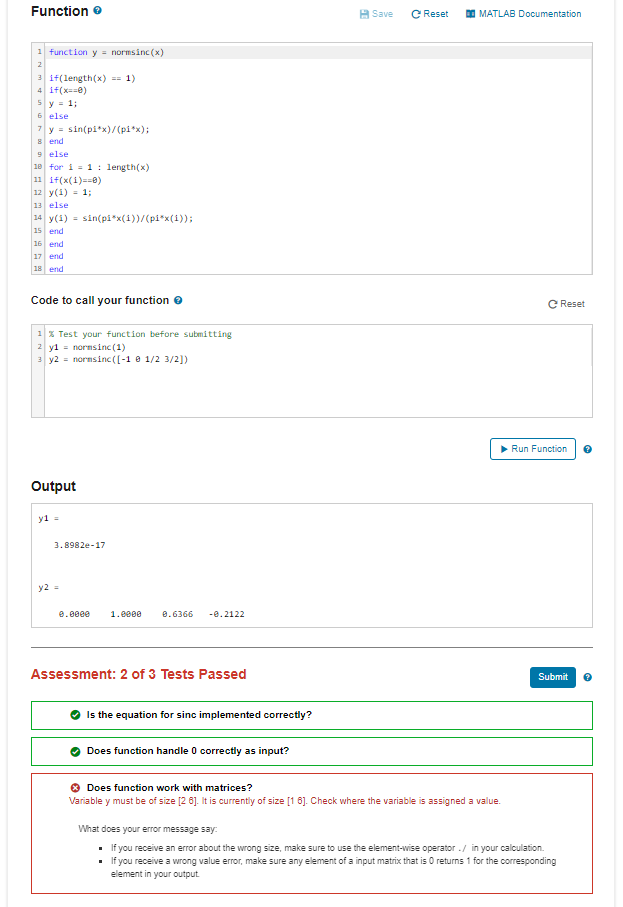Click the 'if(x==0)' code line
This screenshot has width=623, height=907.
pyautogui.click(x=68, y=90)
